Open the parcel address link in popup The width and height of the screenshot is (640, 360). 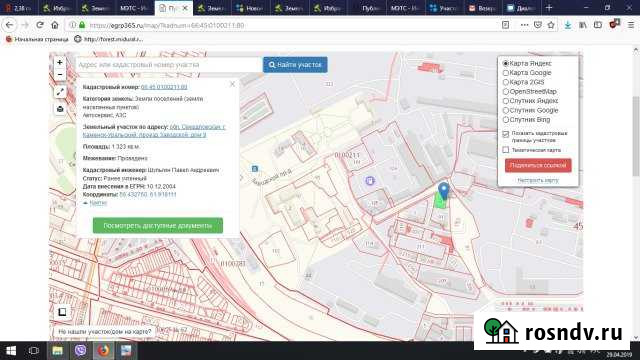154,131
